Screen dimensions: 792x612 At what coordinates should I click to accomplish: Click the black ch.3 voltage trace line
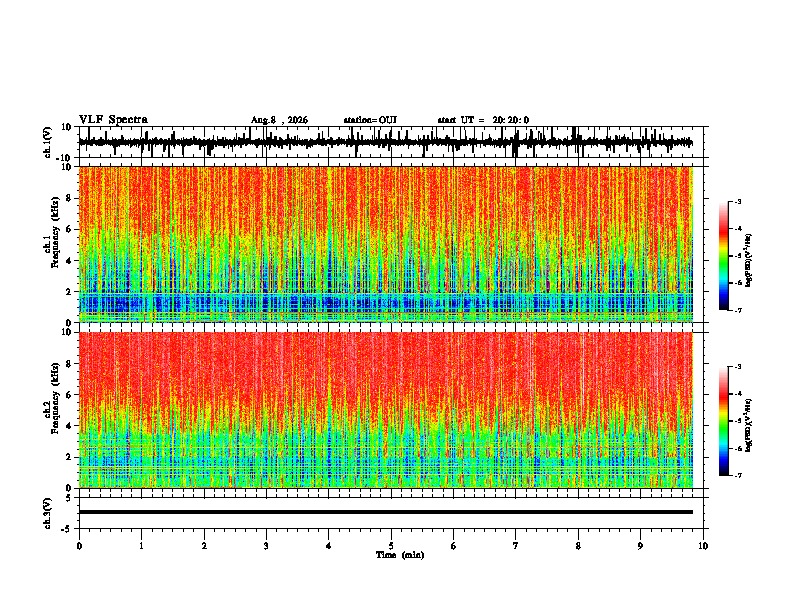386,512
